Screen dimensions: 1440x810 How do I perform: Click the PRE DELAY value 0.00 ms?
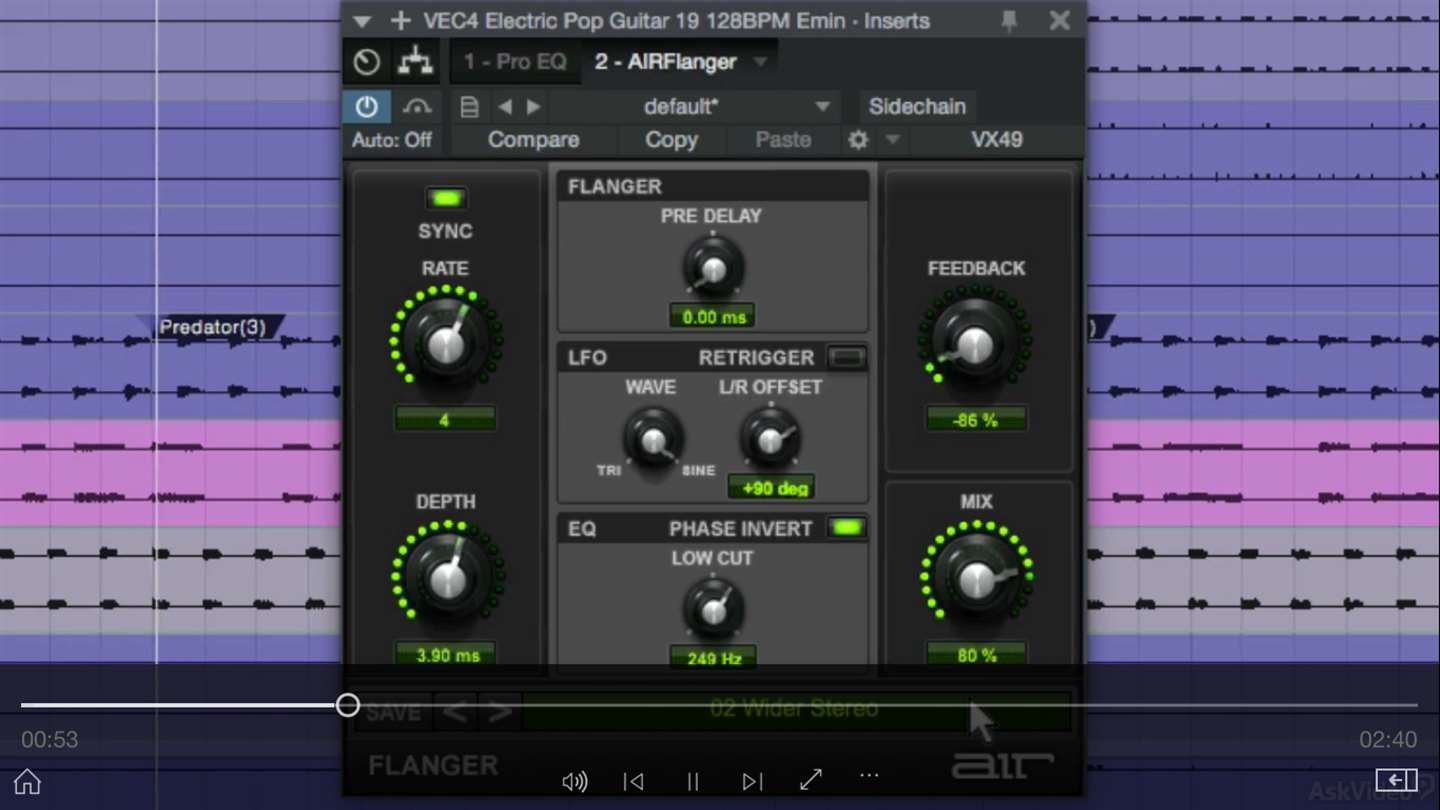pyautogui.click(x=713, y=317)
